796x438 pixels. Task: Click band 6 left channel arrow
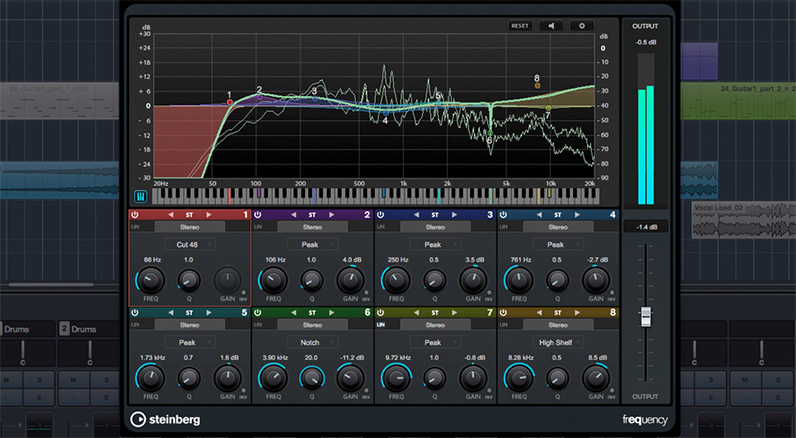(x=293, y=313)
